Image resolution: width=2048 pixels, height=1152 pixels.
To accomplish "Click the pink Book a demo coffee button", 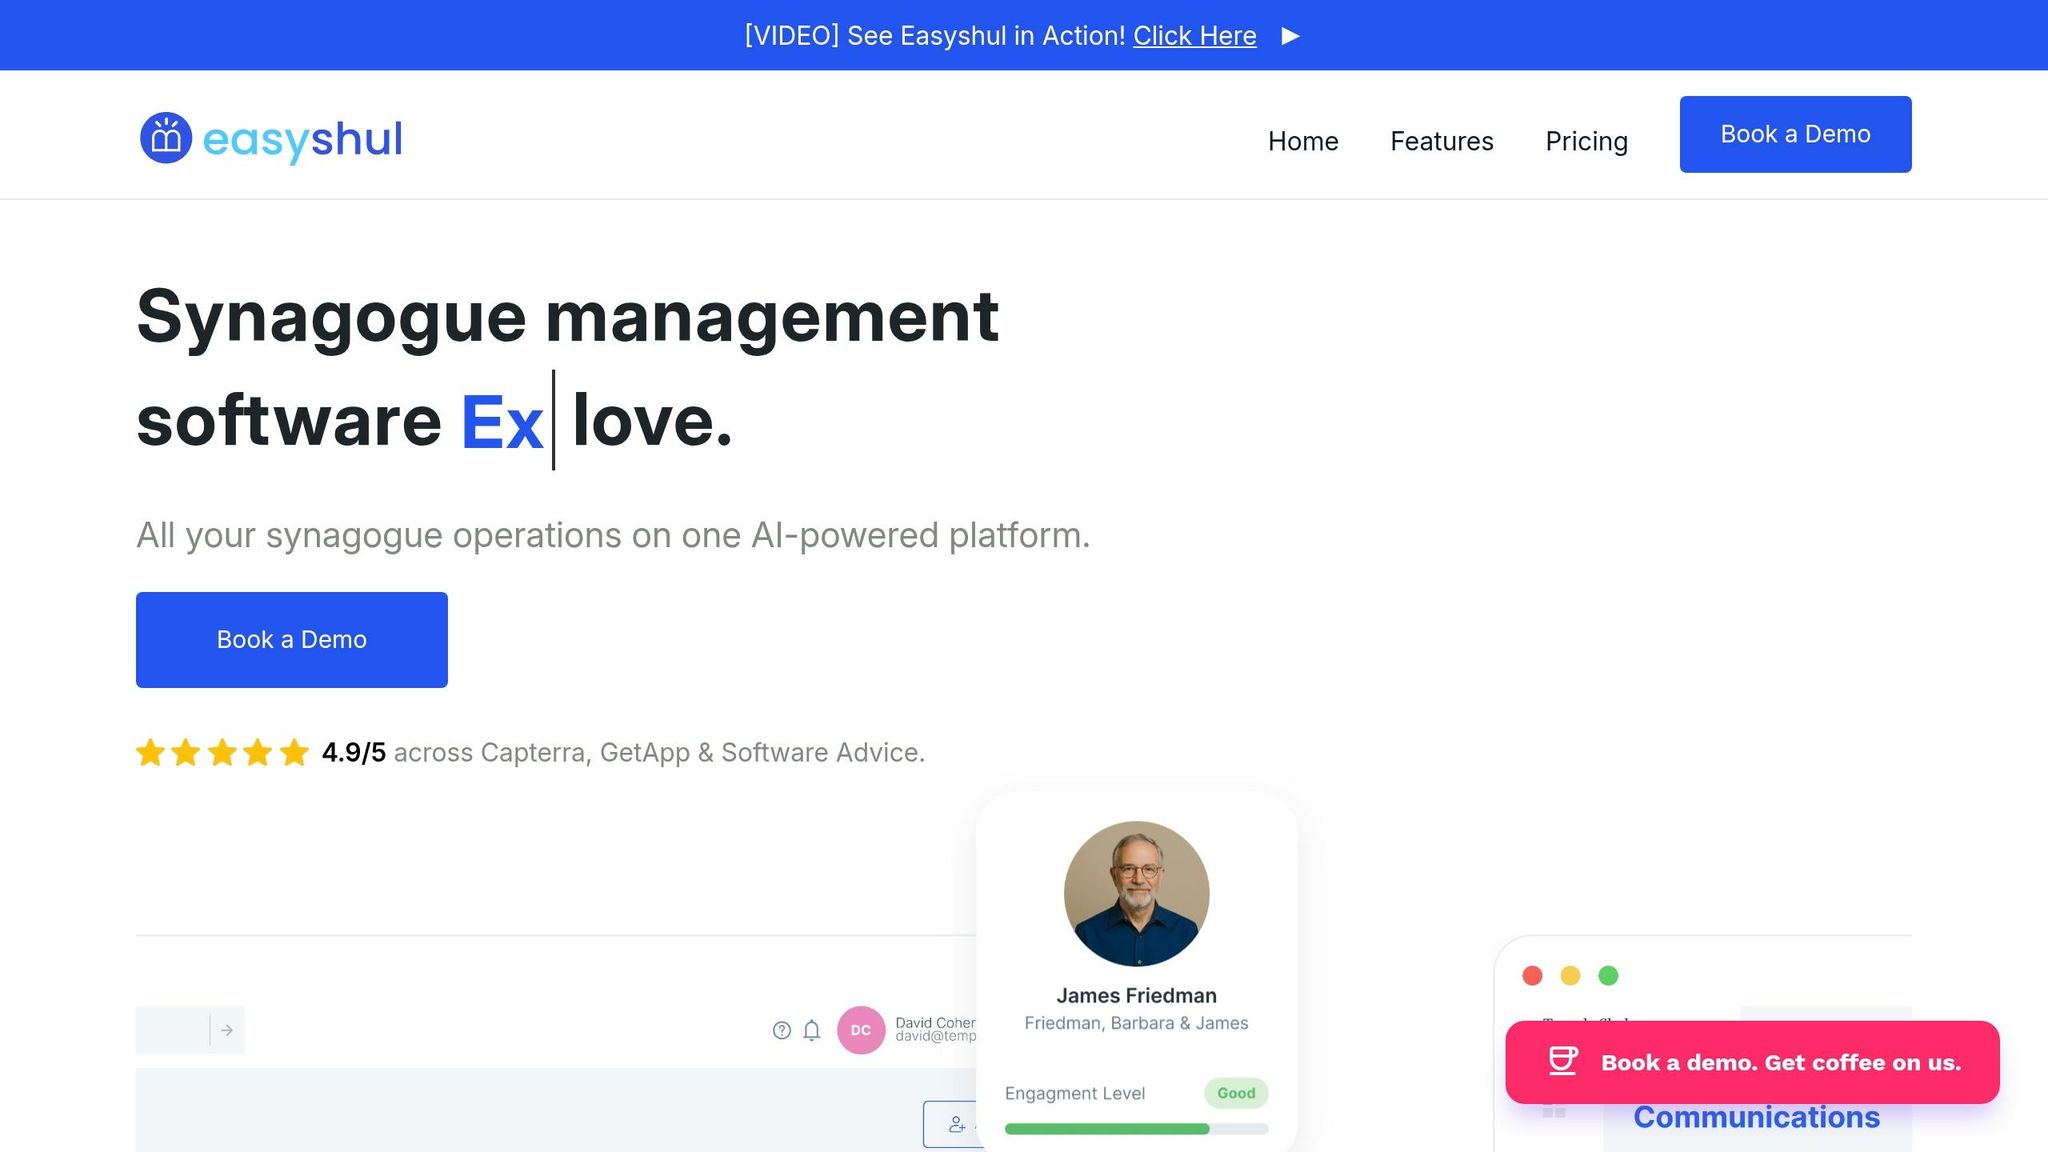I will pos(1753,1062).
